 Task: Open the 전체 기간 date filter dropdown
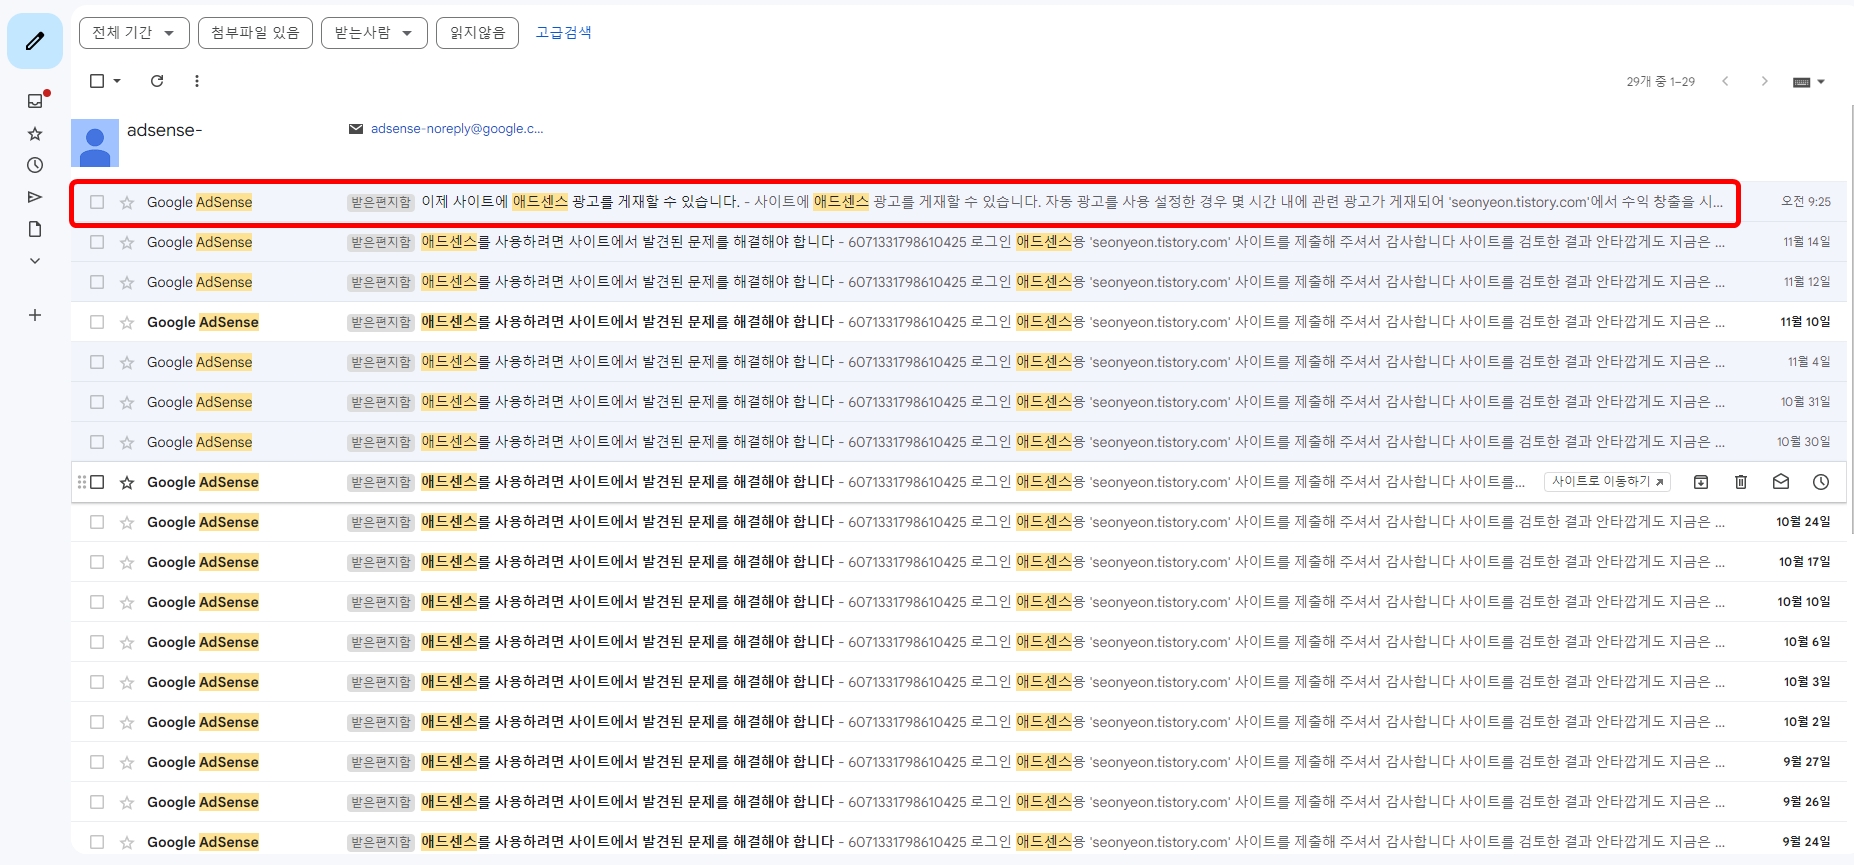(134, 33)
